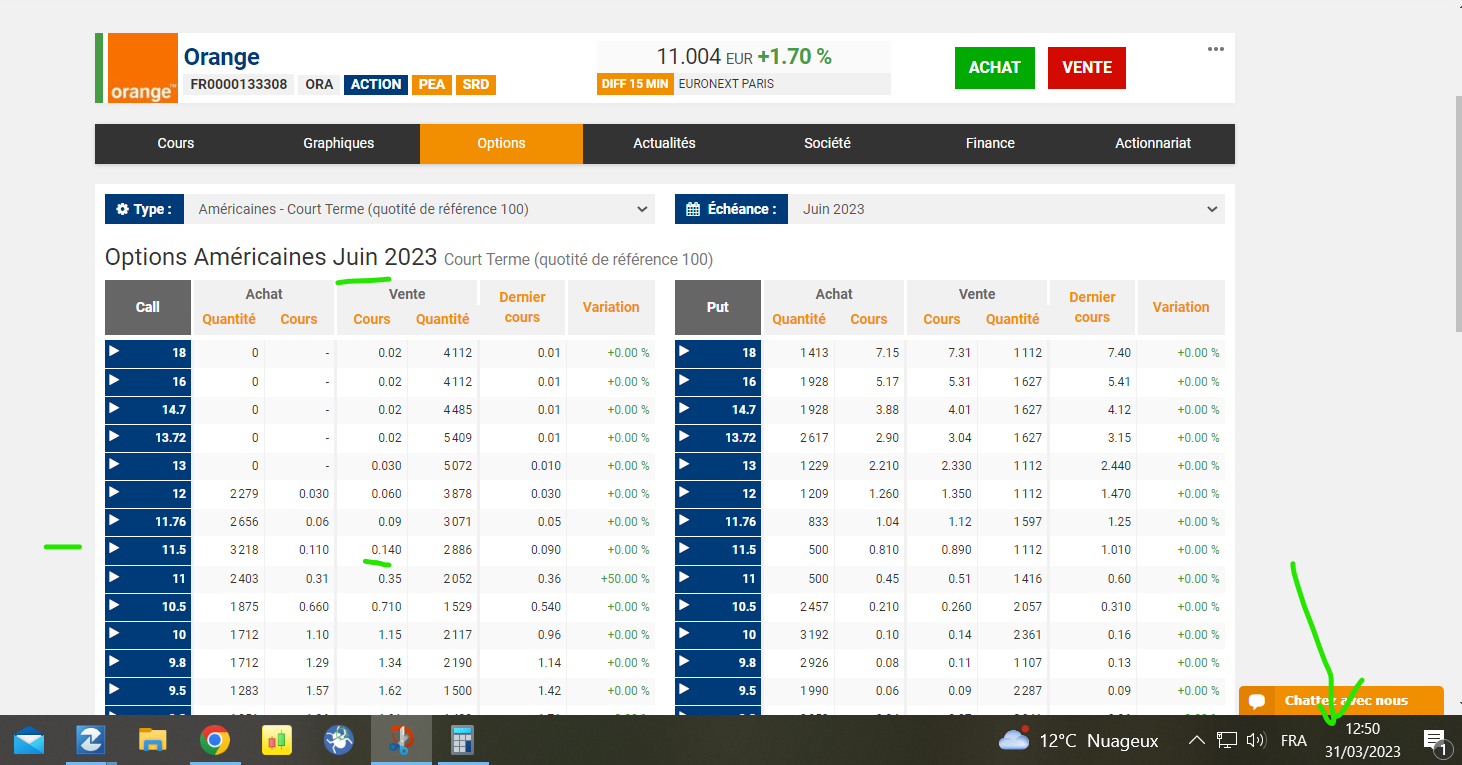Expand the Put 11 strike row
The width and height of the screenshot is (1462, 765).
coord(684,578)
